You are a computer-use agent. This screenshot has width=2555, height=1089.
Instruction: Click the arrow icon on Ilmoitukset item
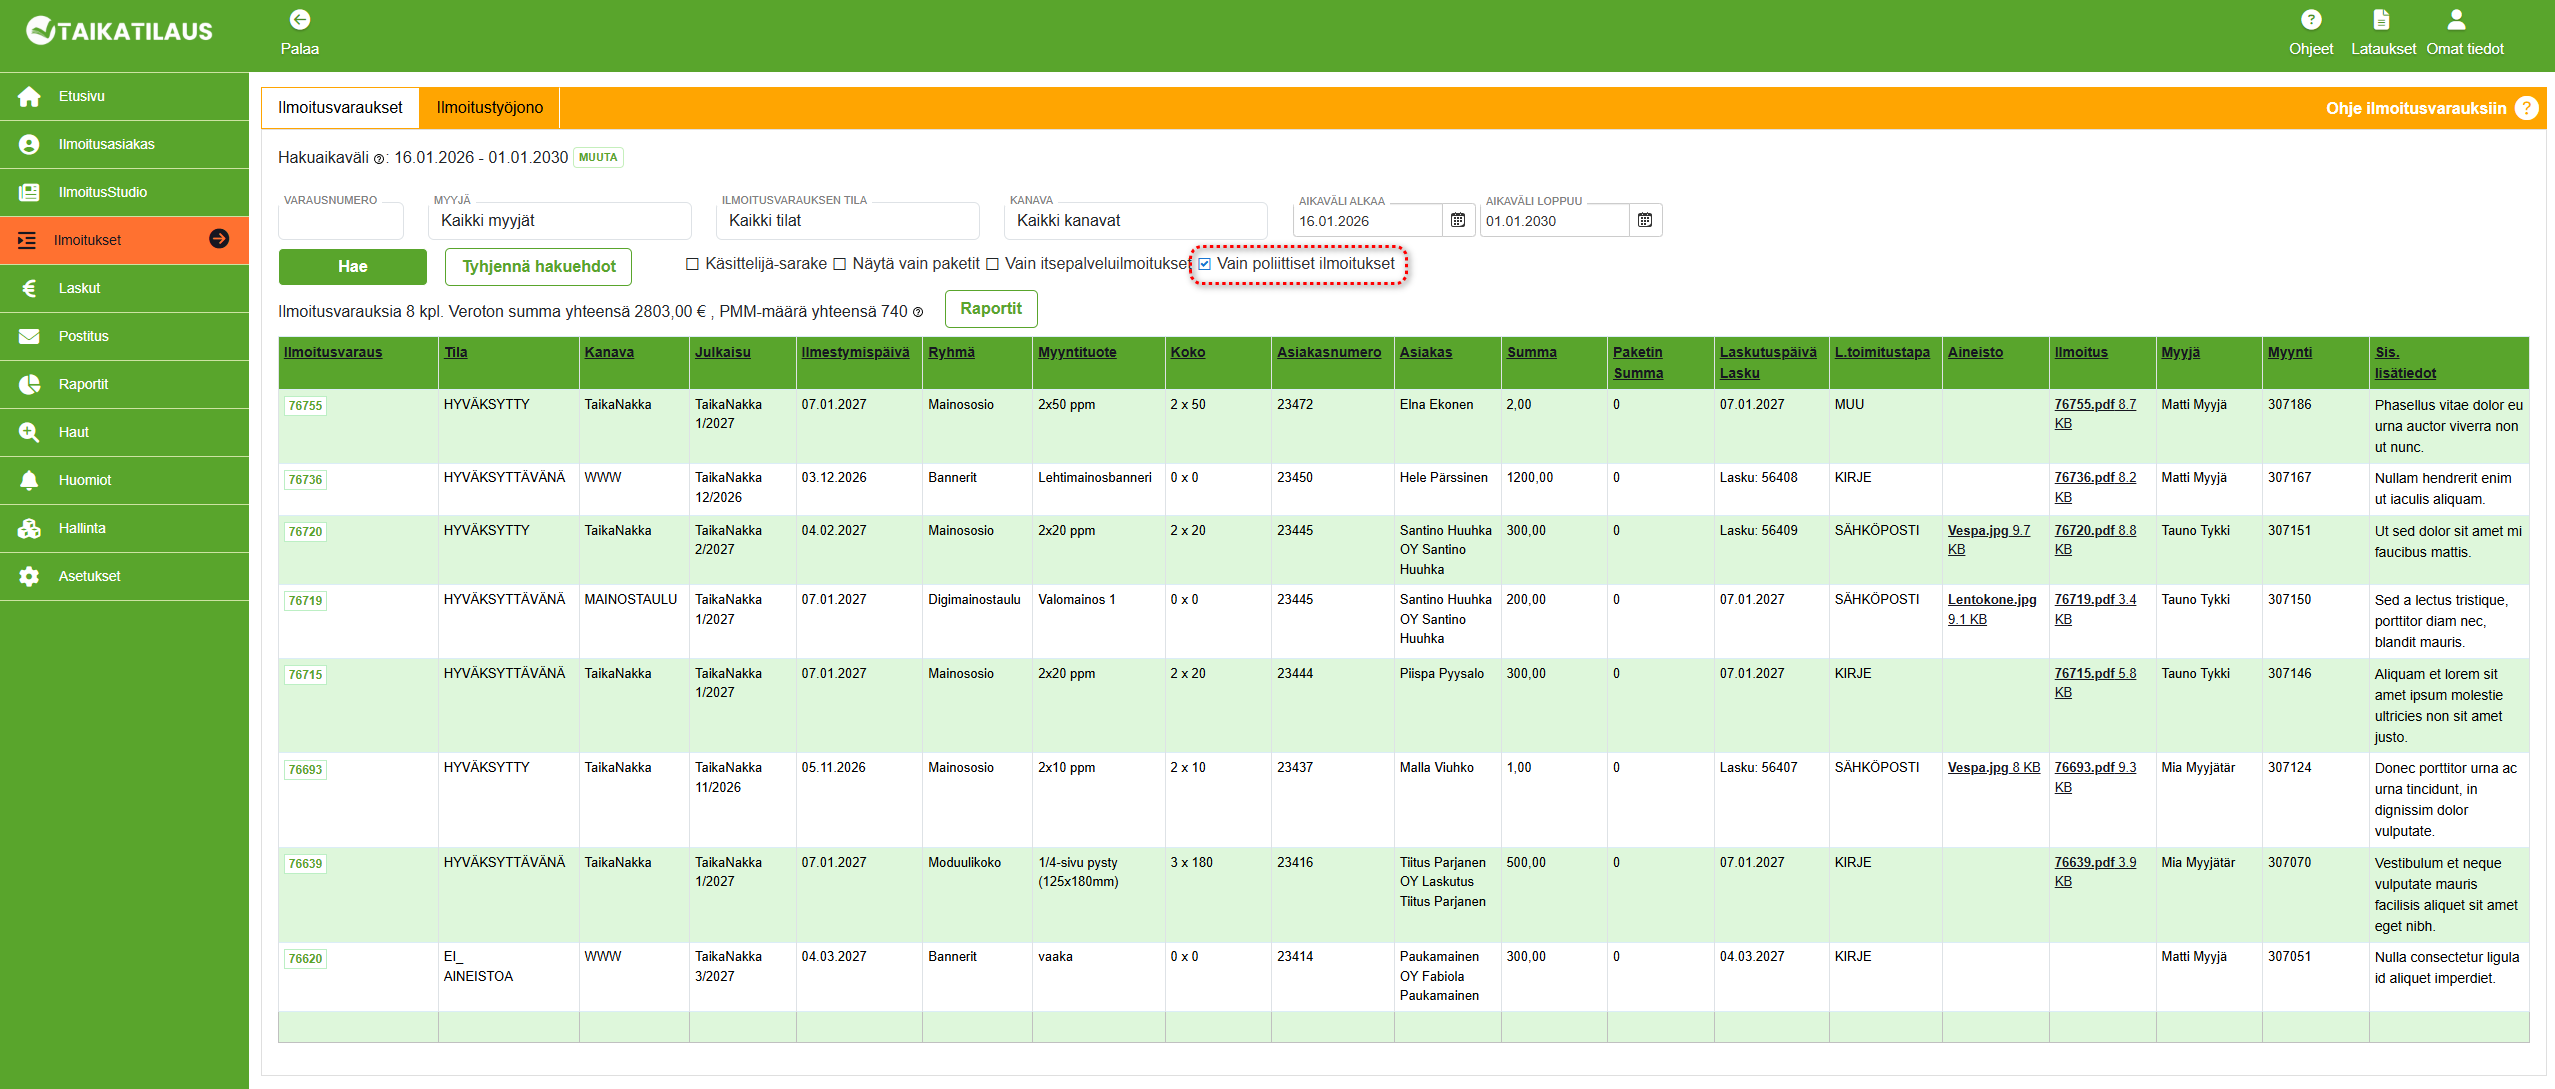point(219,239)
